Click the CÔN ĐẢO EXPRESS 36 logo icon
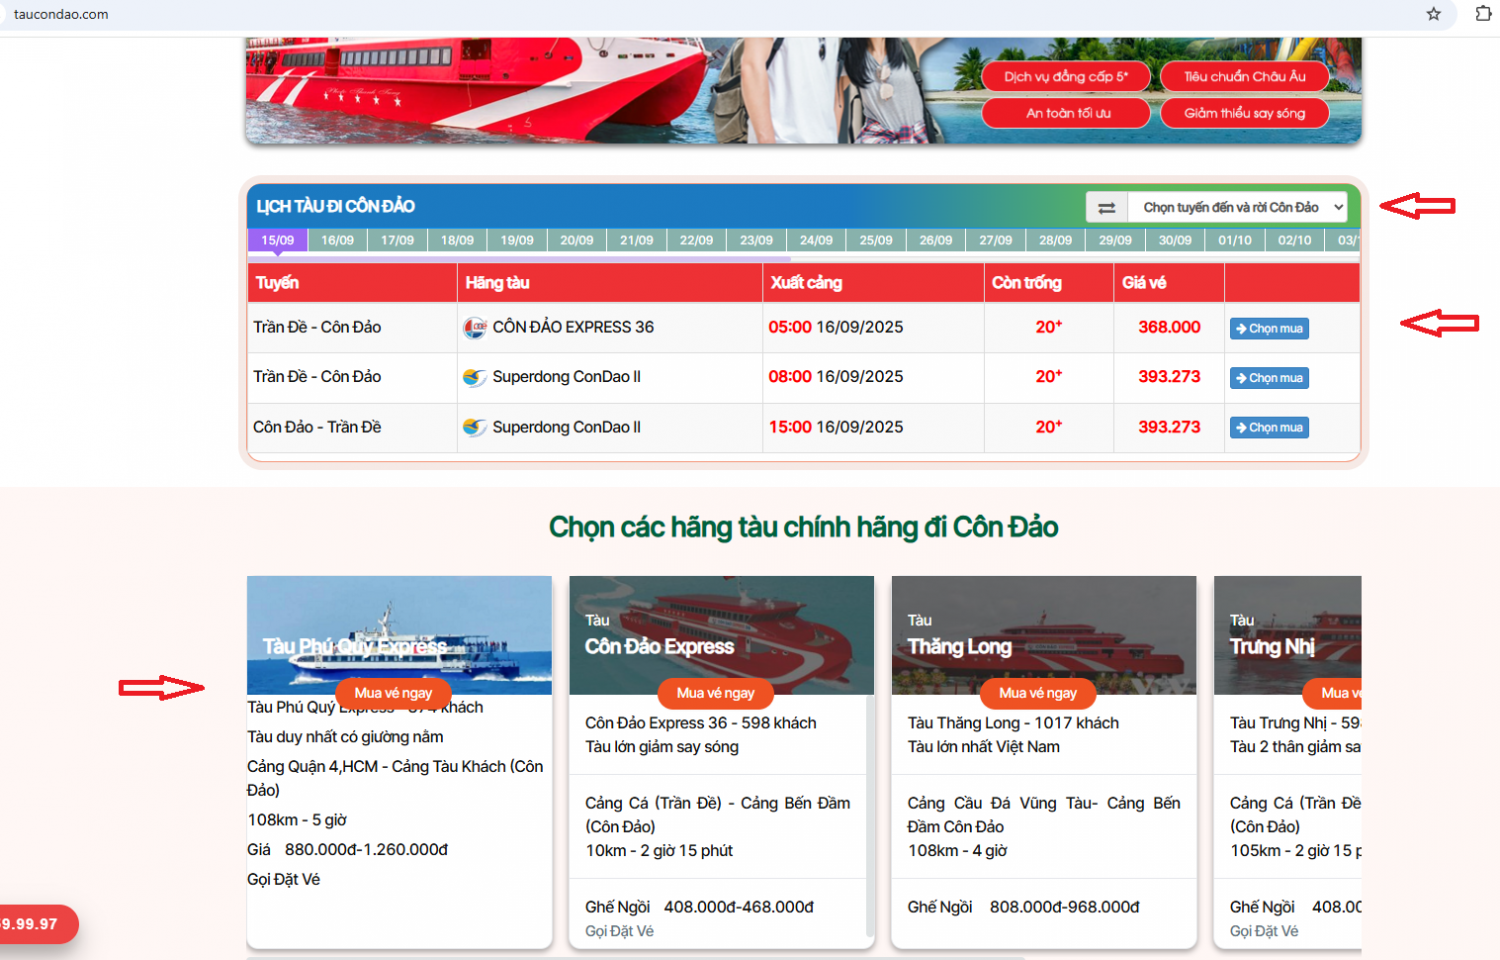 (x=475, y=328)
